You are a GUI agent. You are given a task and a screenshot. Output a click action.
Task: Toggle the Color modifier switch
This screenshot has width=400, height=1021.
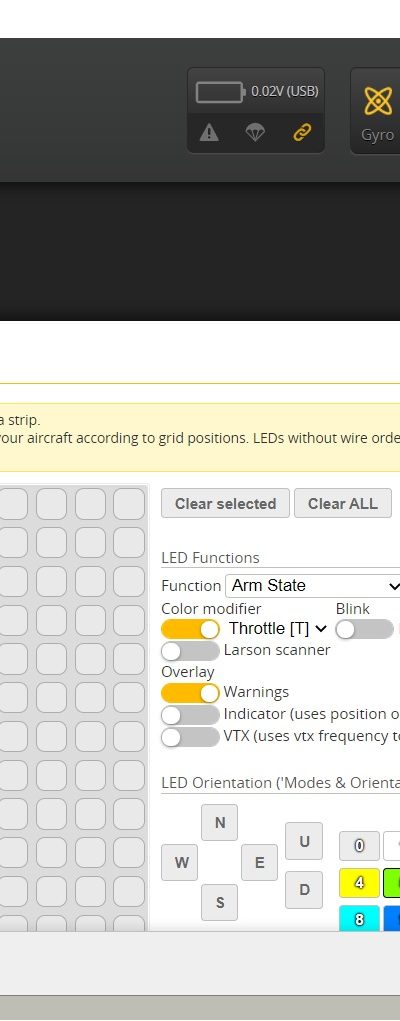click(x=190, y=629)
